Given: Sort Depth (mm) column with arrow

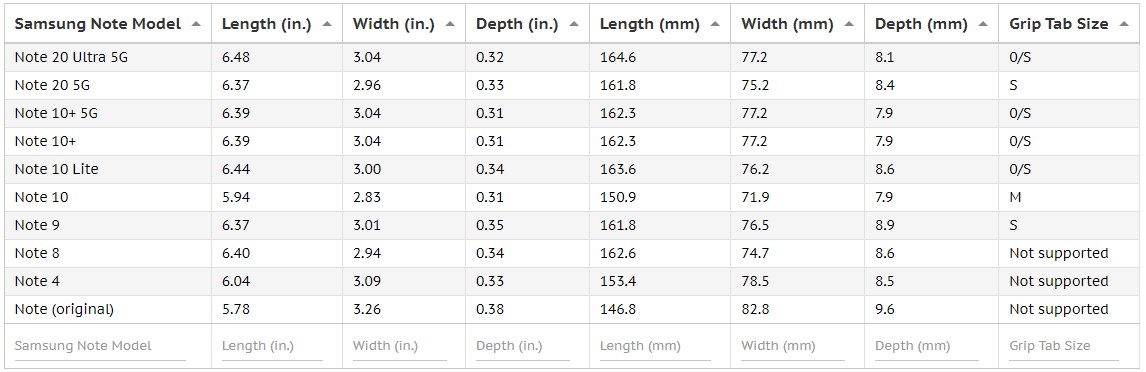Looking at the screenshot, I should coord(983,24).
